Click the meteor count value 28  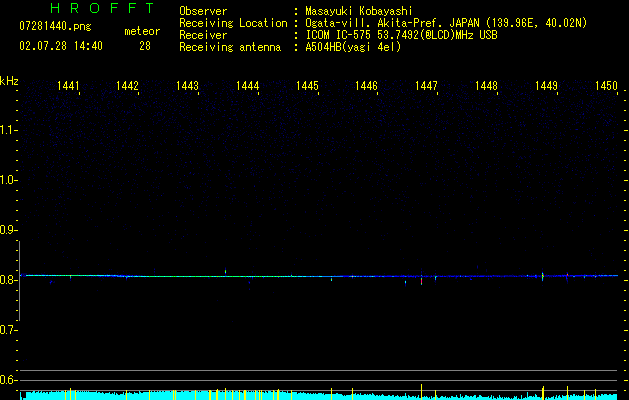point(145,46)
